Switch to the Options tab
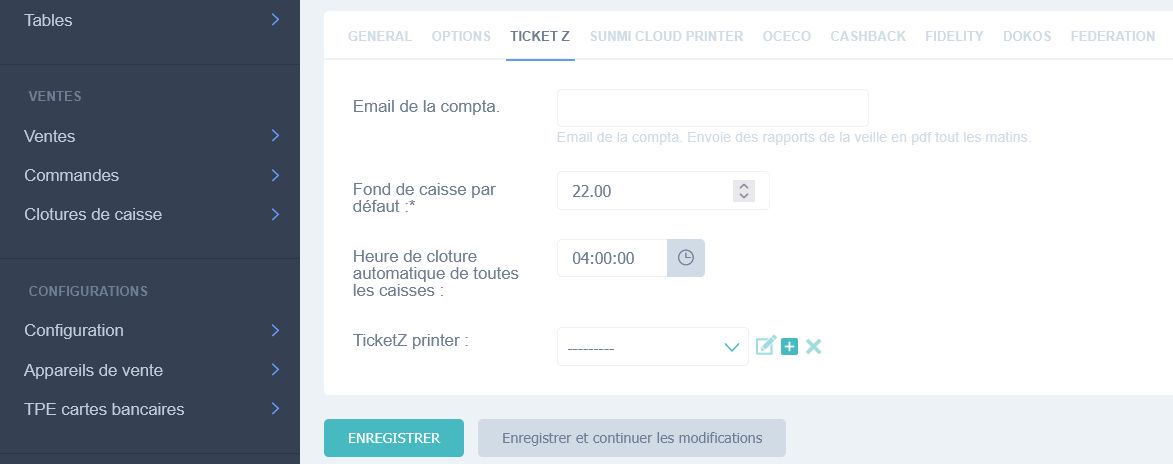Viewport: 1173px width, 464px height. pyautogui.click(x=461, y=36)
